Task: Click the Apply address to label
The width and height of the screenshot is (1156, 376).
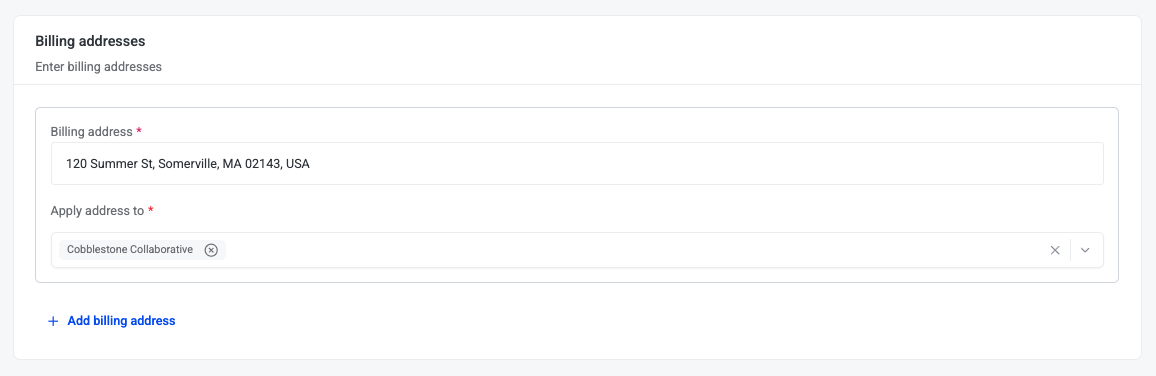Action: [97, 210]
